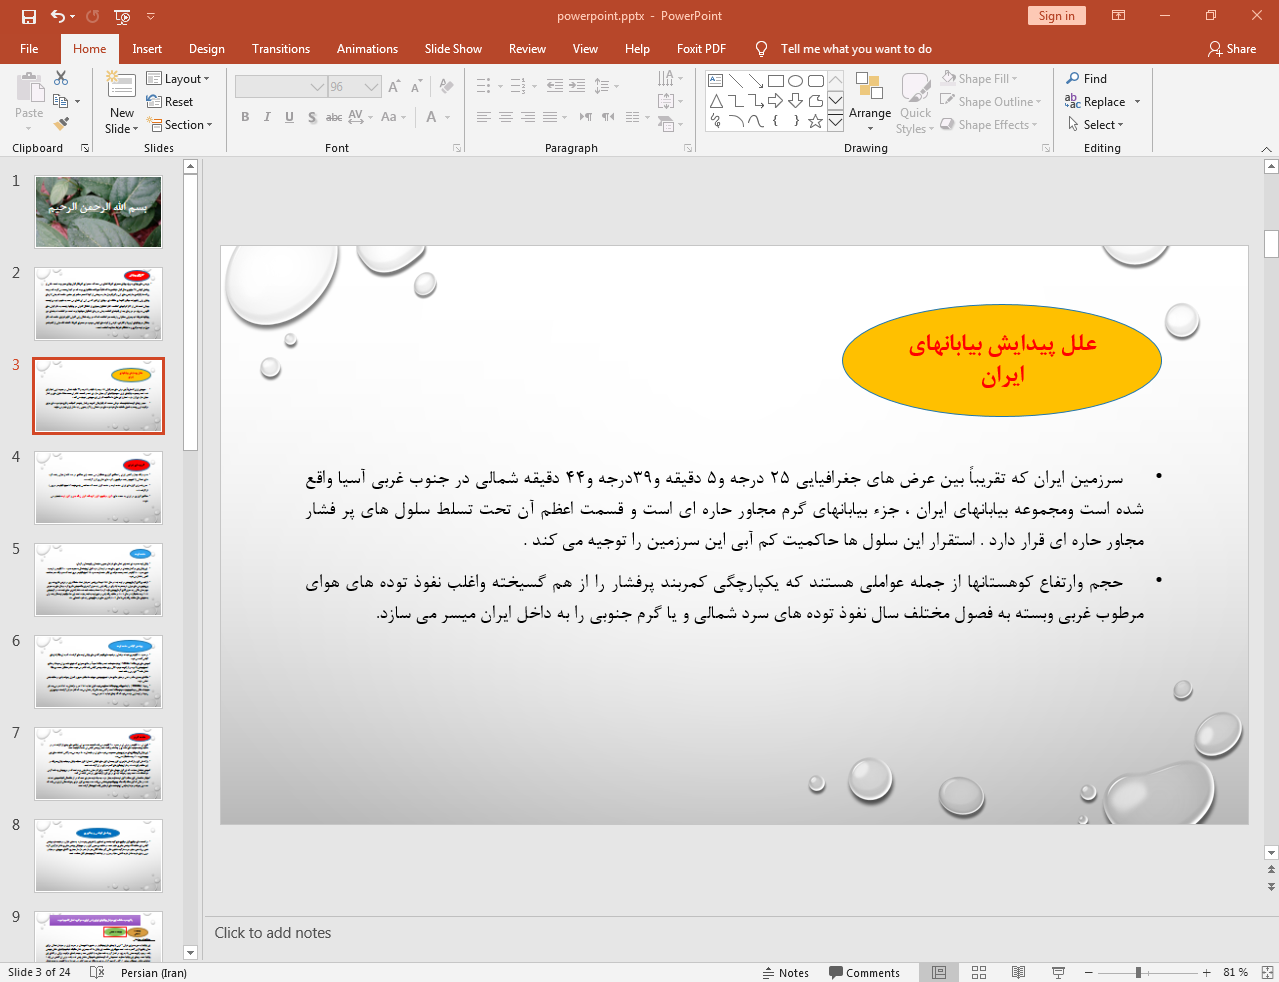Screen dimensions: 1279x982
Task: Click the Replace button
Action: coord(1103,102)
